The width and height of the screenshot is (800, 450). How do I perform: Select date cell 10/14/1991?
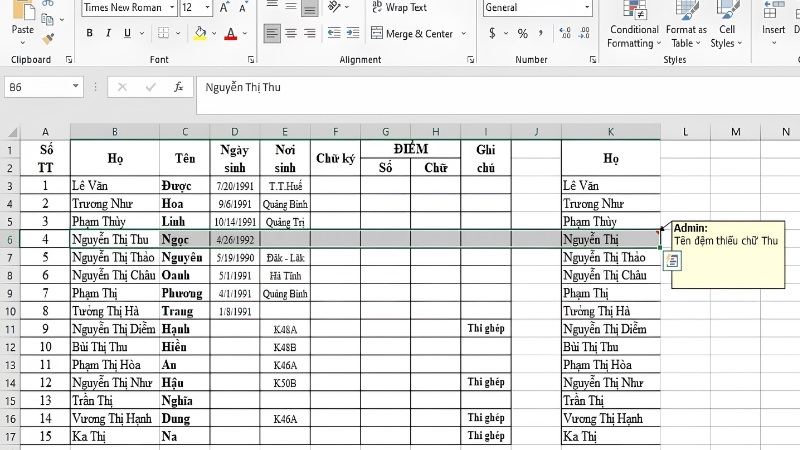pos(235,222)
